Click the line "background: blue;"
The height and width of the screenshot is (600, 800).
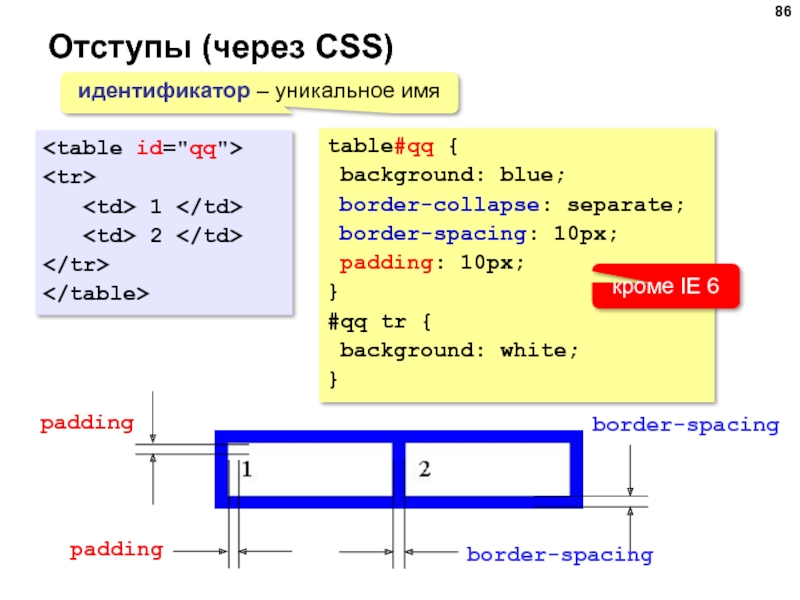[453, 175]
